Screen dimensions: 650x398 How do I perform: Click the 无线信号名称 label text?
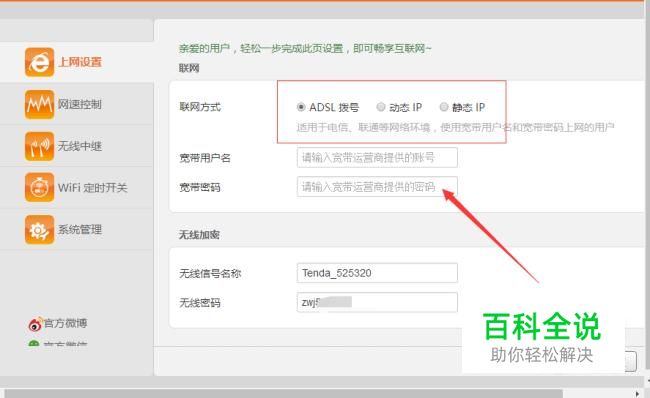tap(210, 274)
